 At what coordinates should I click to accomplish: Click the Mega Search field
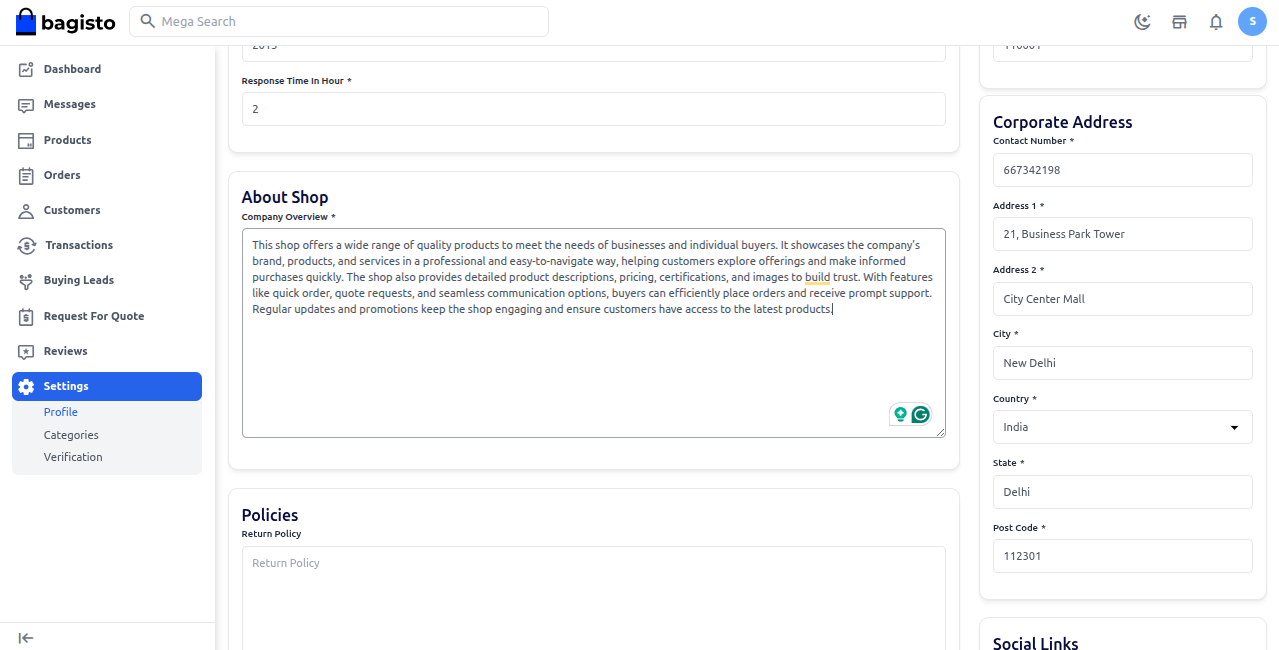tap(340, 21)
